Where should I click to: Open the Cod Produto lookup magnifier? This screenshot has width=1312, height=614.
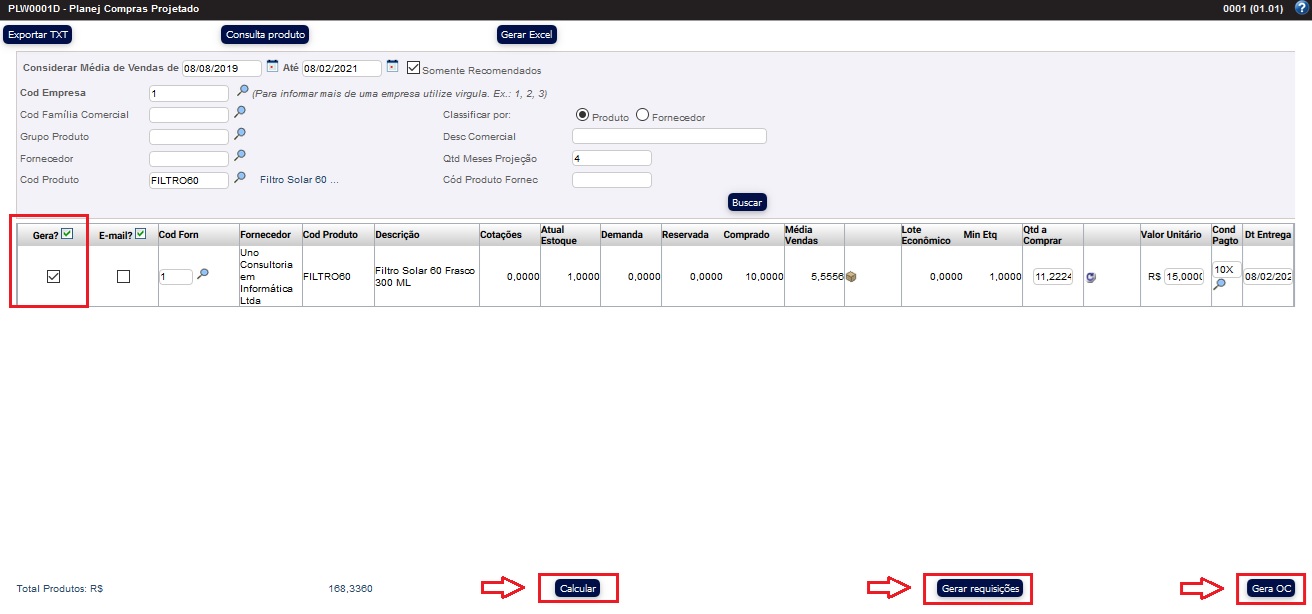tap(240, 179)
